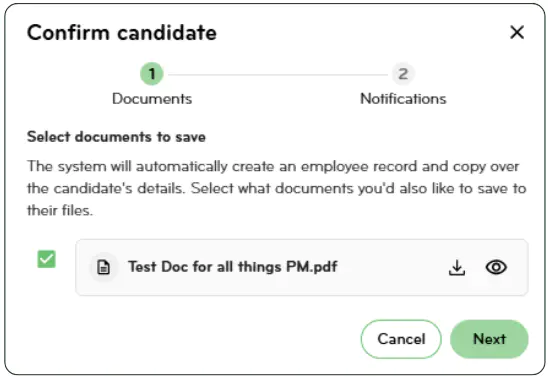Click the Select documents to save heading

[116, 137]
